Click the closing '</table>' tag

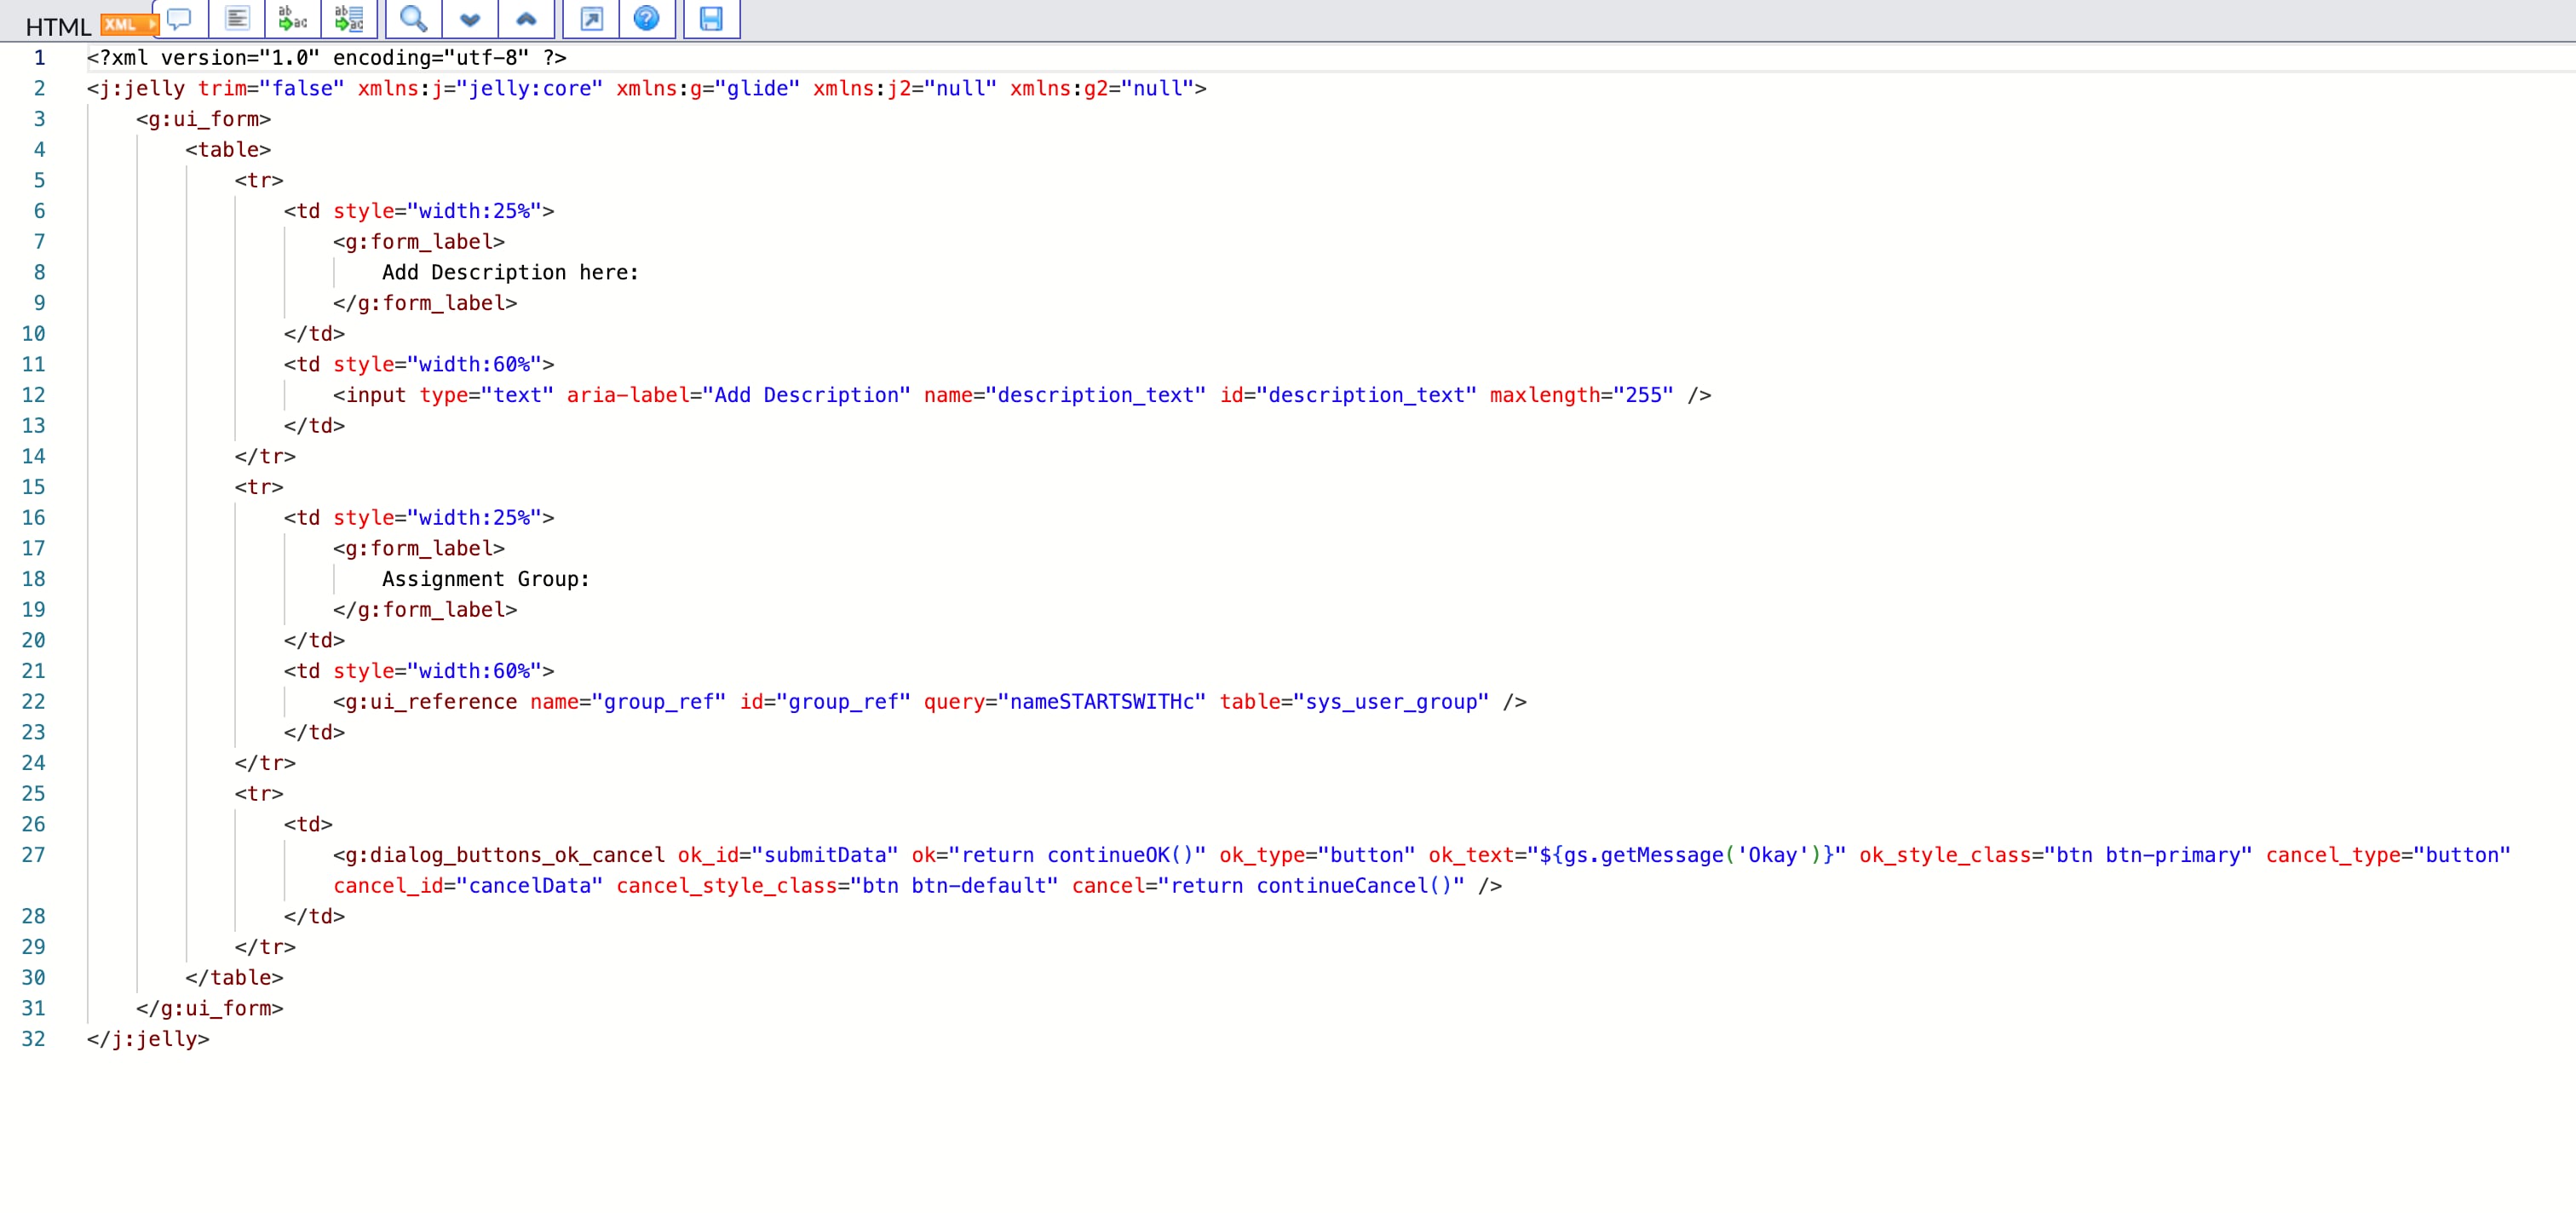pyautogui.click(x=234, y=978)
